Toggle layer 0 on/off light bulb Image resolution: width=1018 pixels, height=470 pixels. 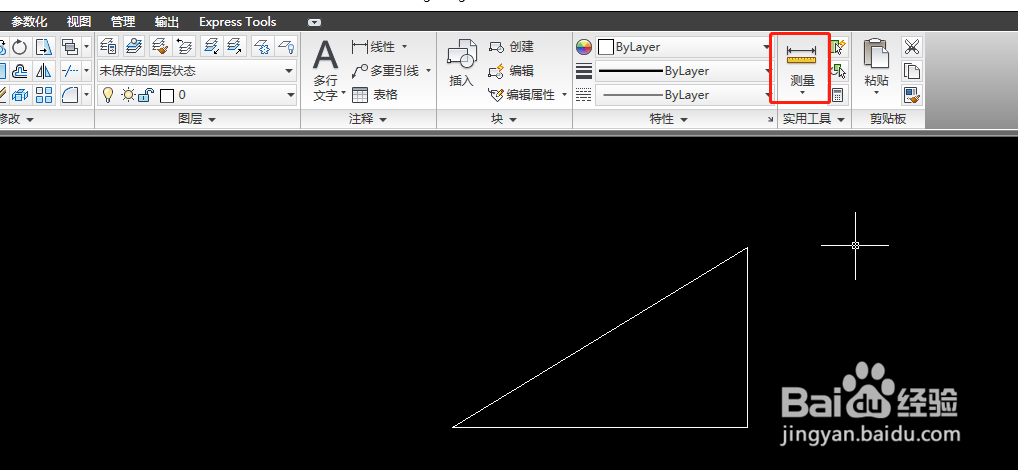pos(108,95)
